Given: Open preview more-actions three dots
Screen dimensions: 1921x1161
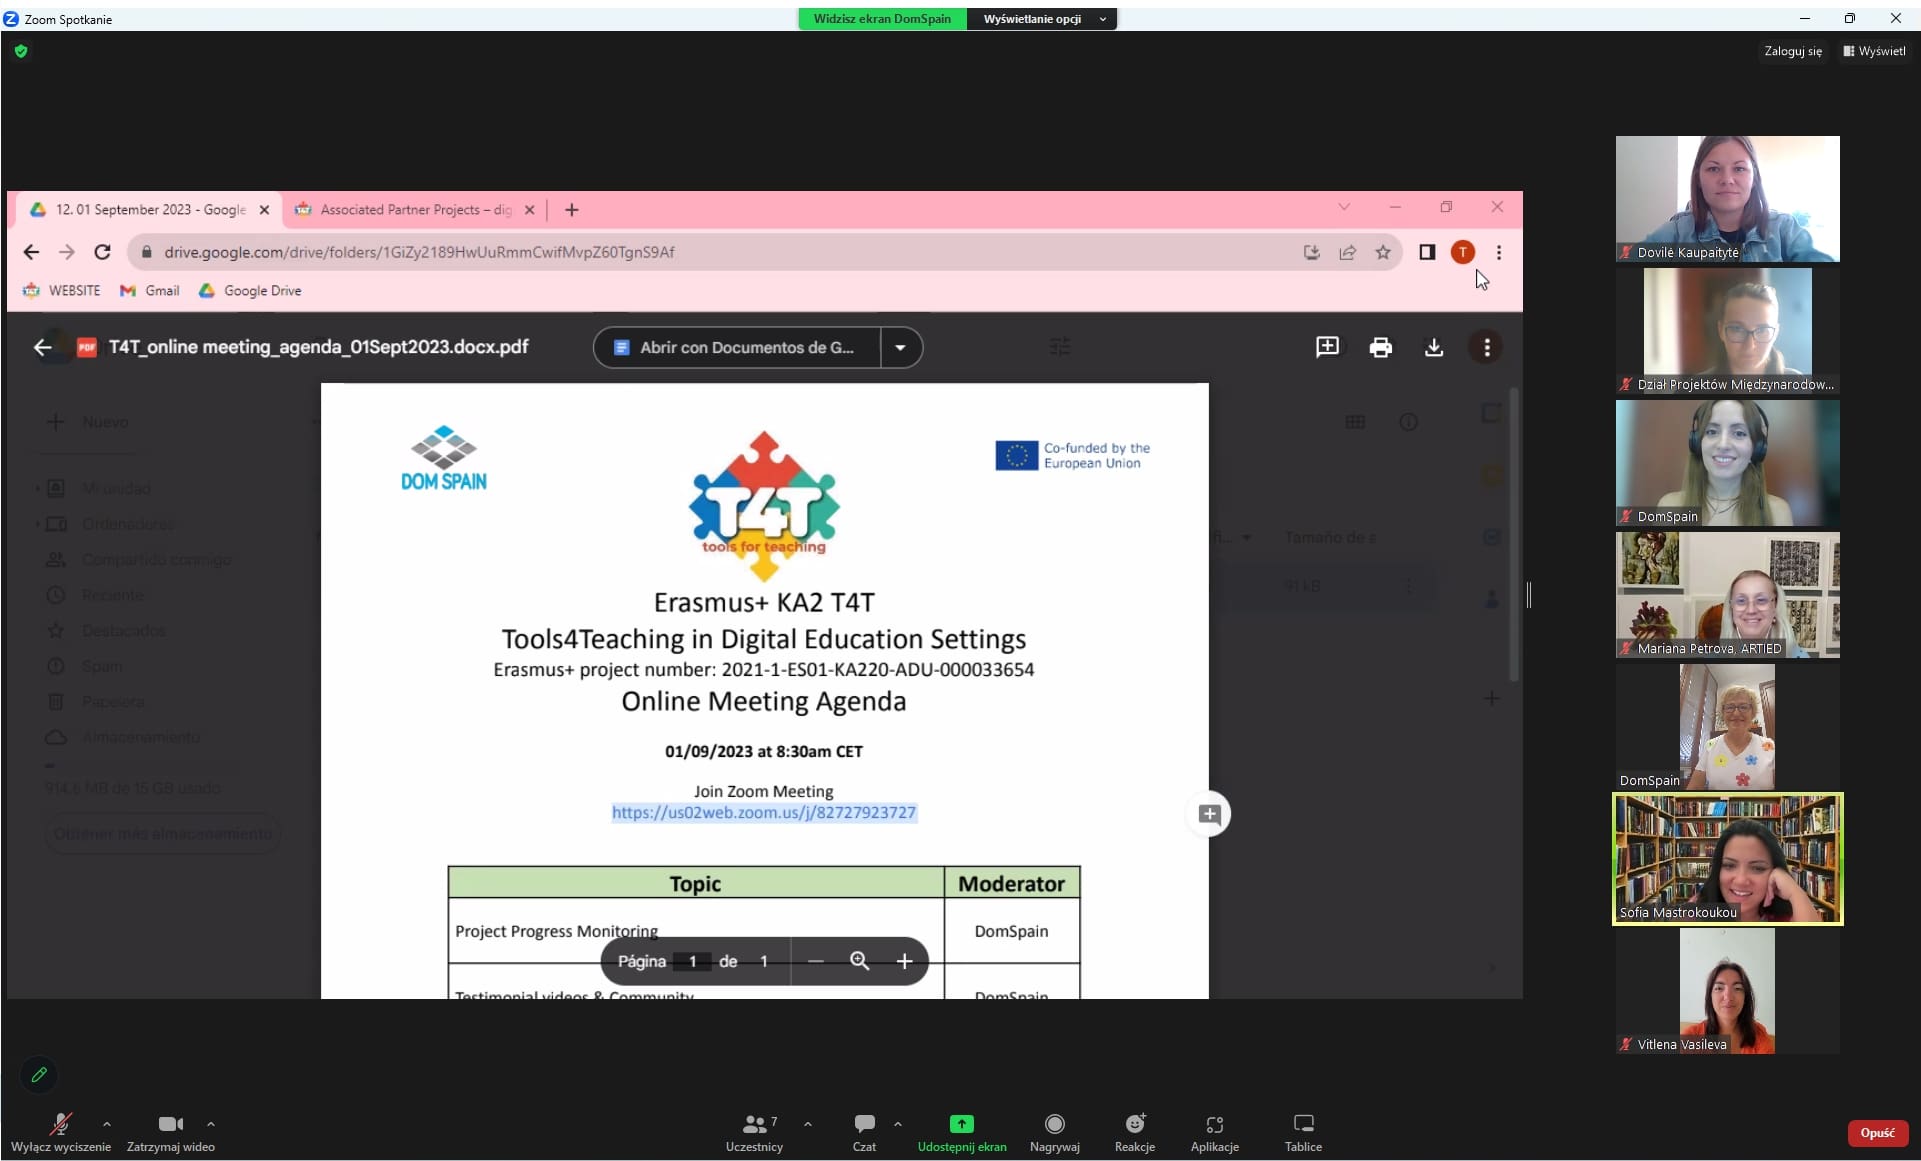Looking at the screenshot, I should coord(1486,347).
